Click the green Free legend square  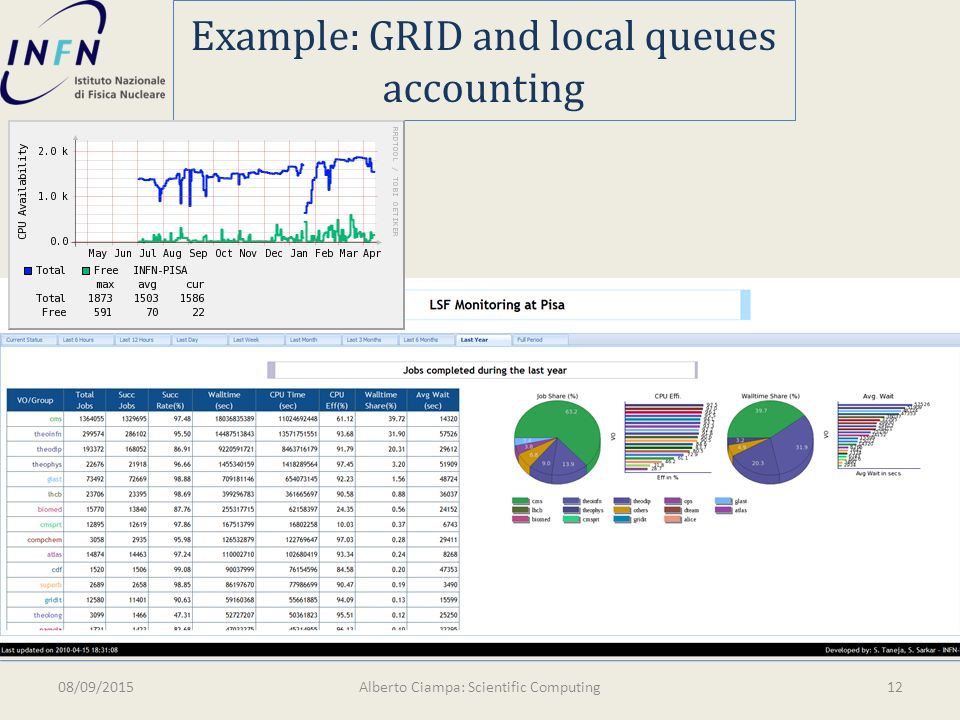coord(86,271)
